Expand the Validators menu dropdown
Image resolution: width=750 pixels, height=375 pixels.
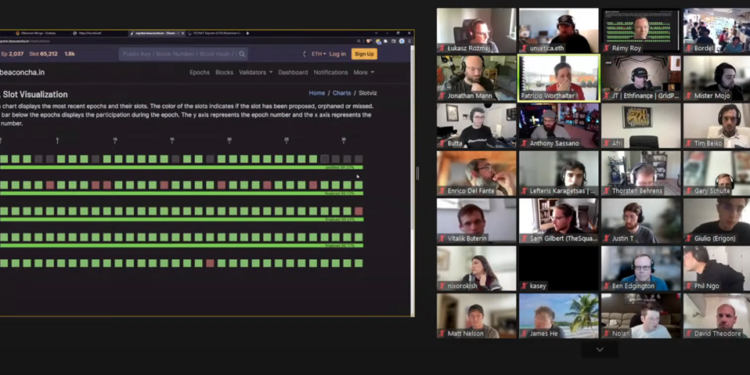click(x=255, y=72)
